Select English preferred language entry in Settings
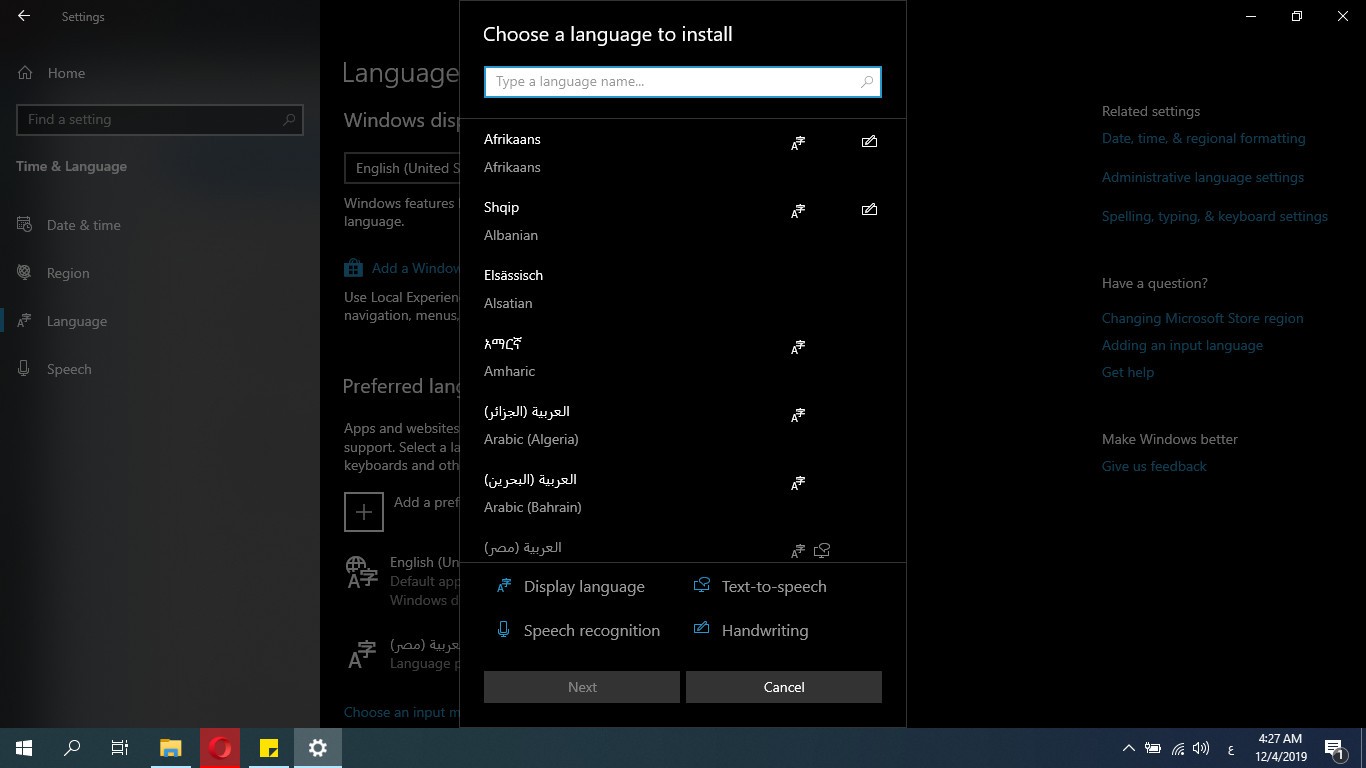This screenshot has height=768, width=1366. pyautogui.click(x=401, y=582)
